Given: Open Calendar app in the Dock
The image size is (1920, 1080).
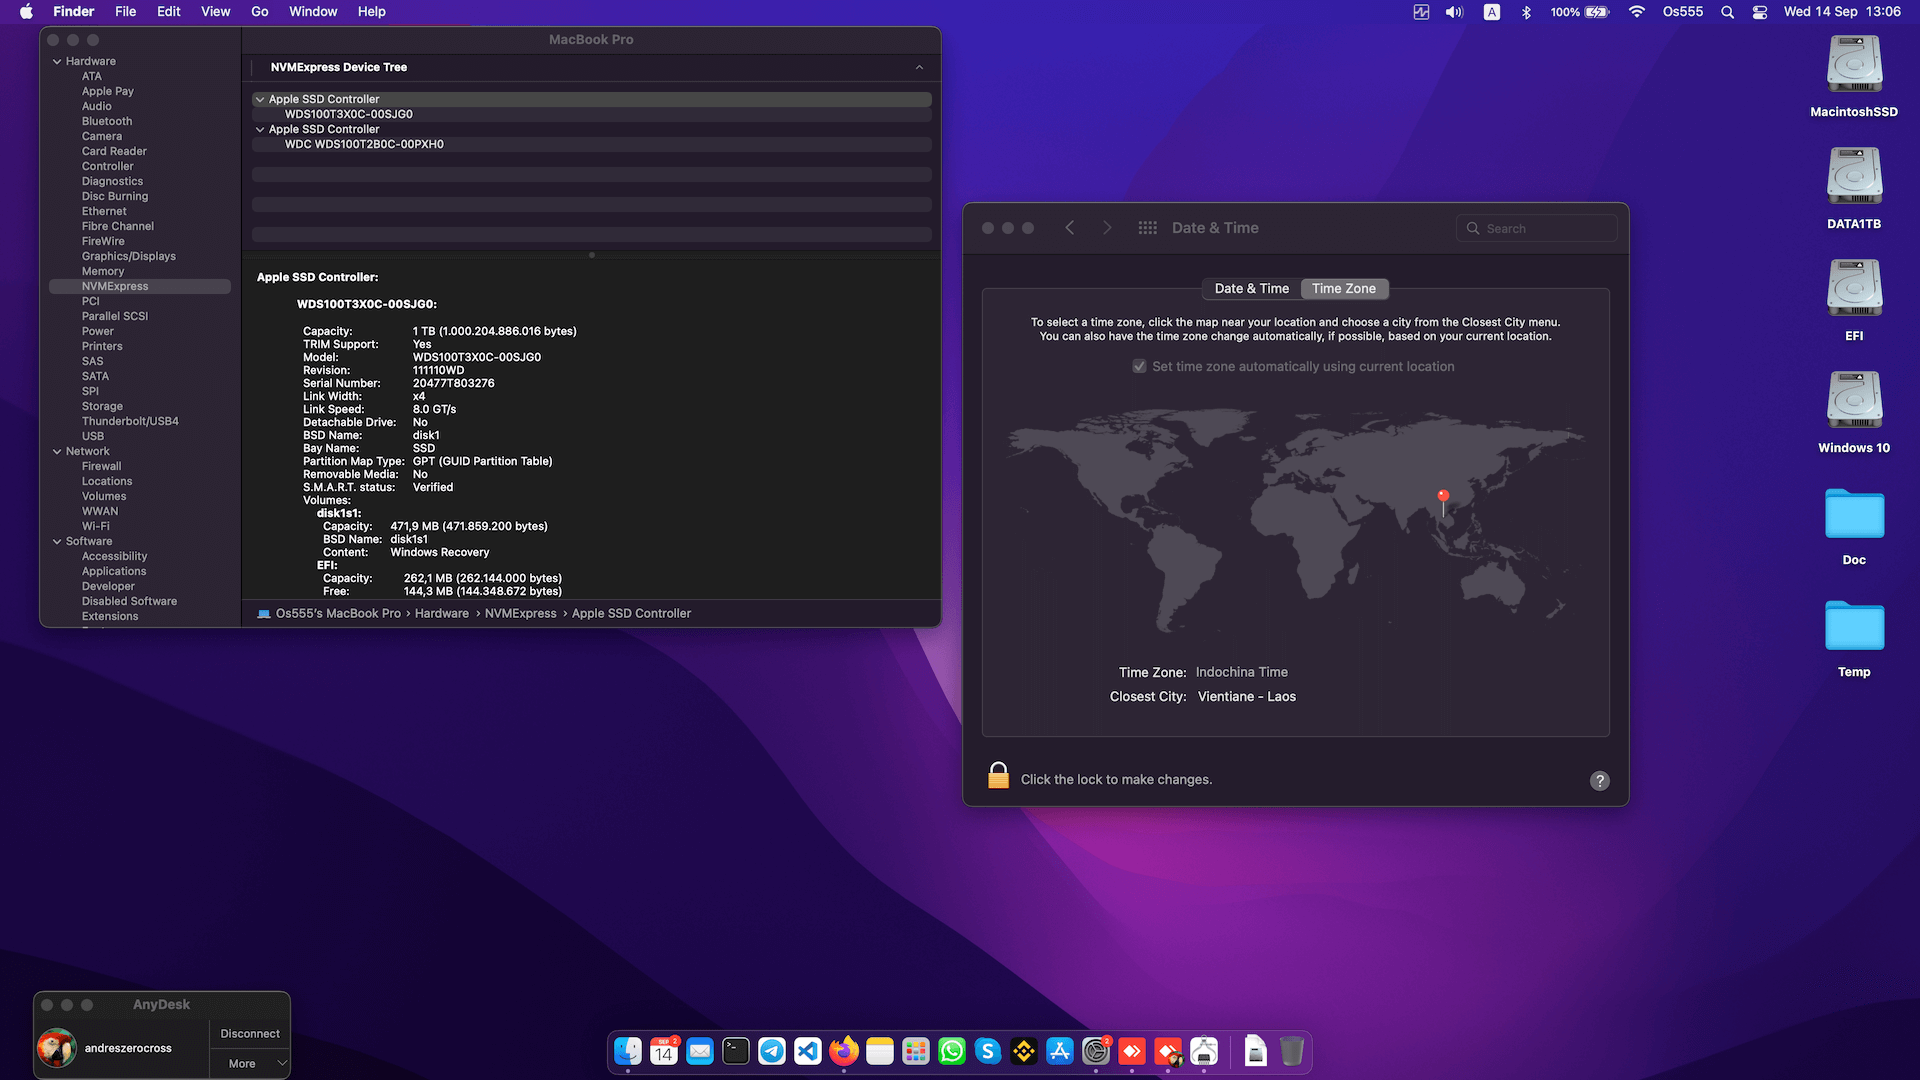Looking at the screenshot, I should coord(664,1051).
